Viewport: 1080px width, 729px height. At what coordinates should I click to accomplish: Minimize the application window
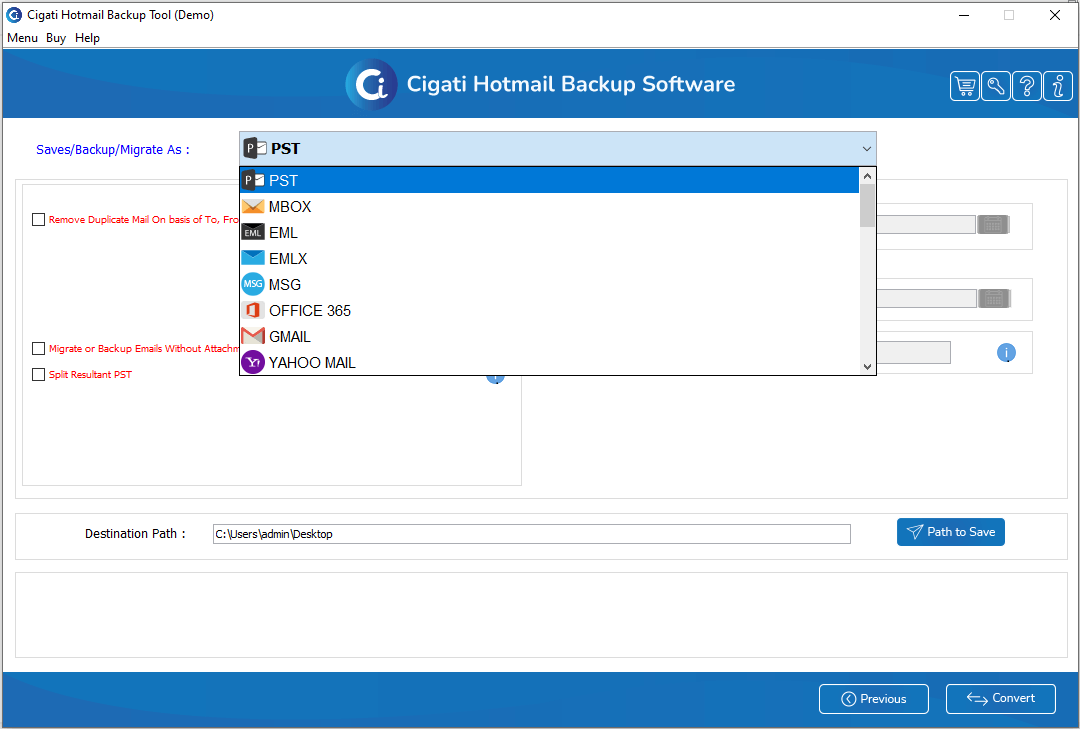tap(964, 15)
